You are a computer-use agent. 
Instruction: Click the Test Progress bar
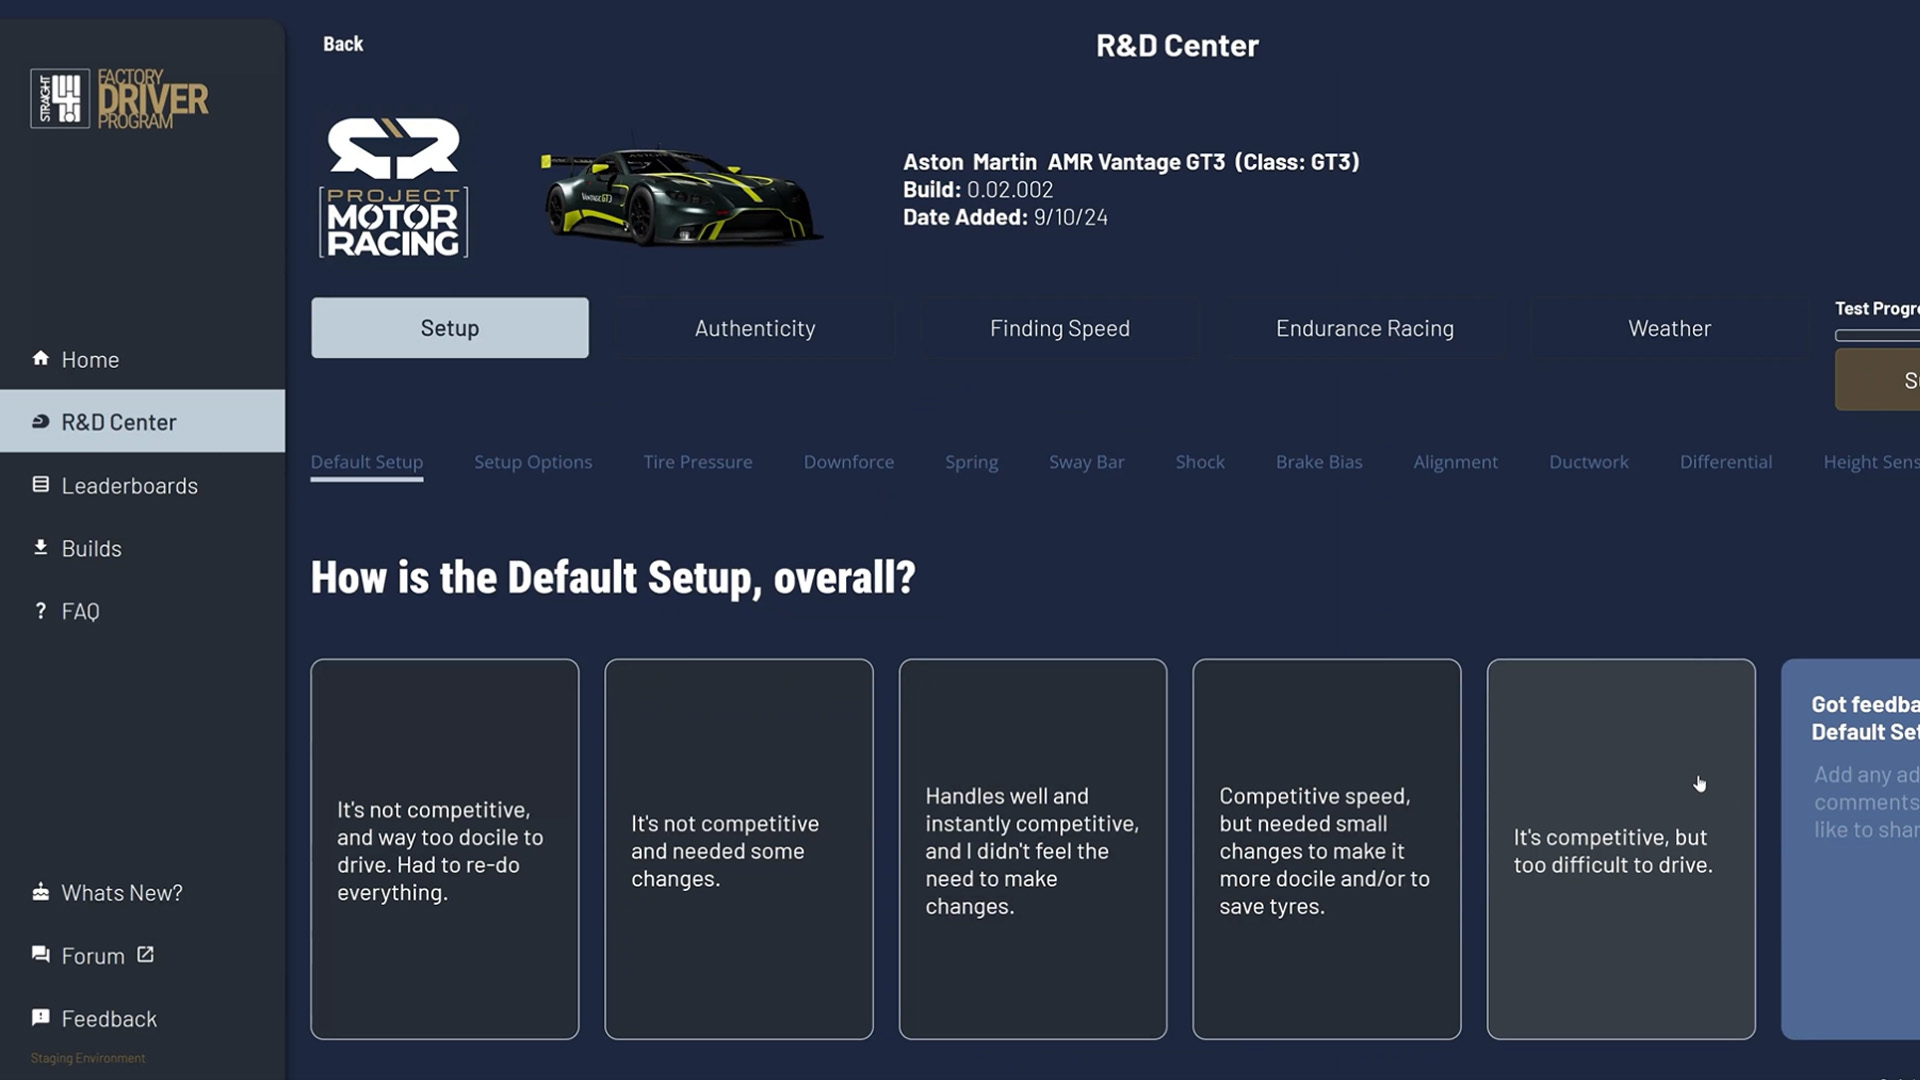point(1878,335)
